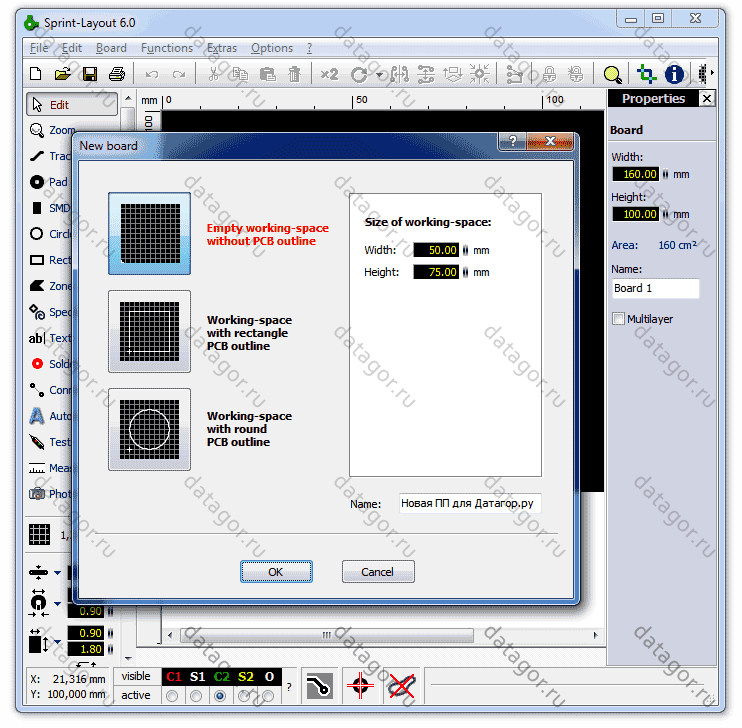Click the dialog help question-mark button
Screen dimensions: 742x728
pyautogui.click(x=512, y=141)
